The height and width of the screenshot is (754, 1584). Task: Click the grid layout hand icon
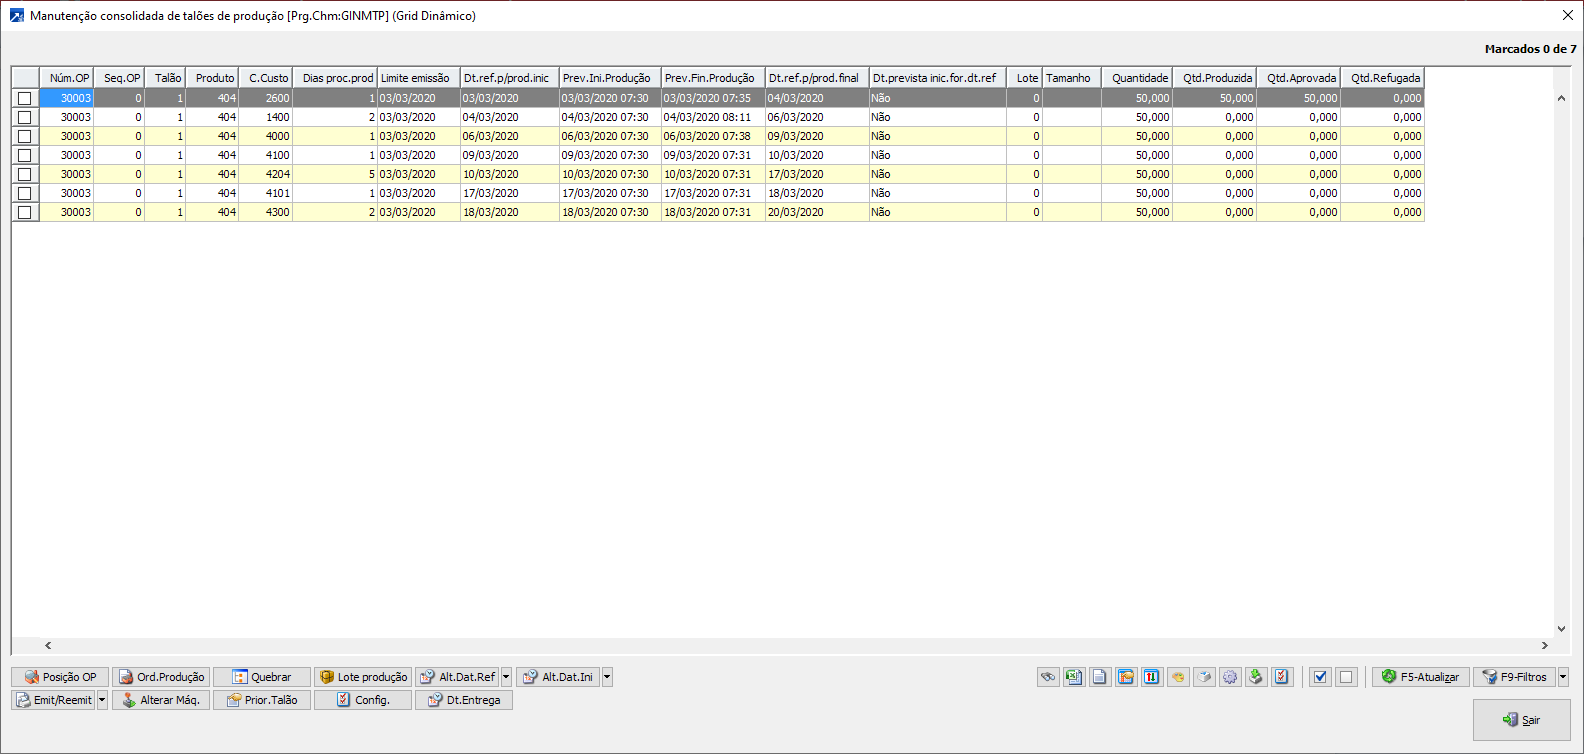pos(1126,677)
